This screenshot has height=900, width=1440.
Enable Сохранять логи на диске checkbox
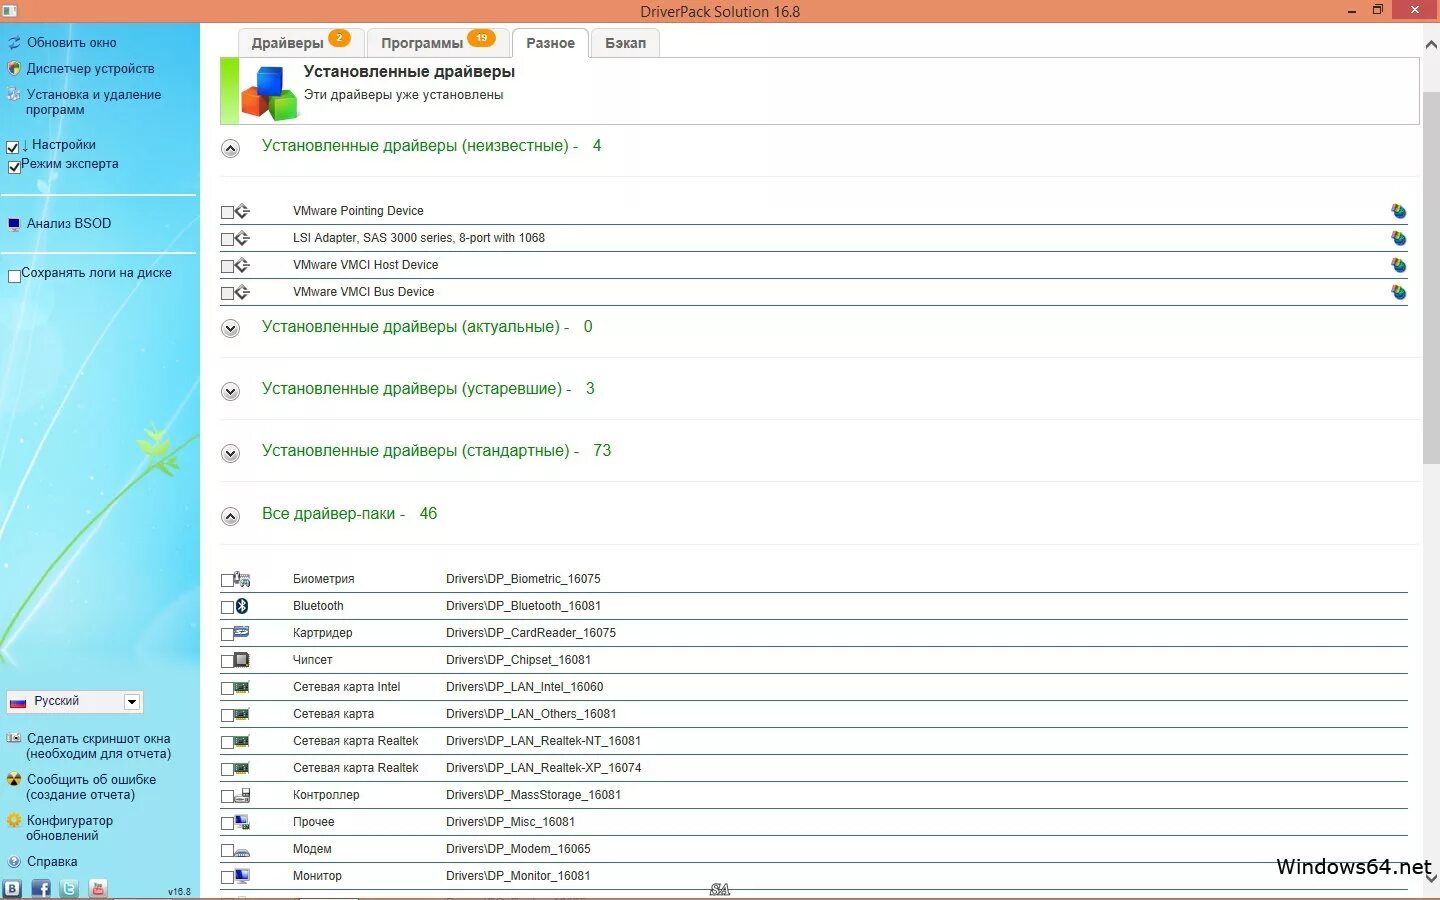[x=14, y=276]
